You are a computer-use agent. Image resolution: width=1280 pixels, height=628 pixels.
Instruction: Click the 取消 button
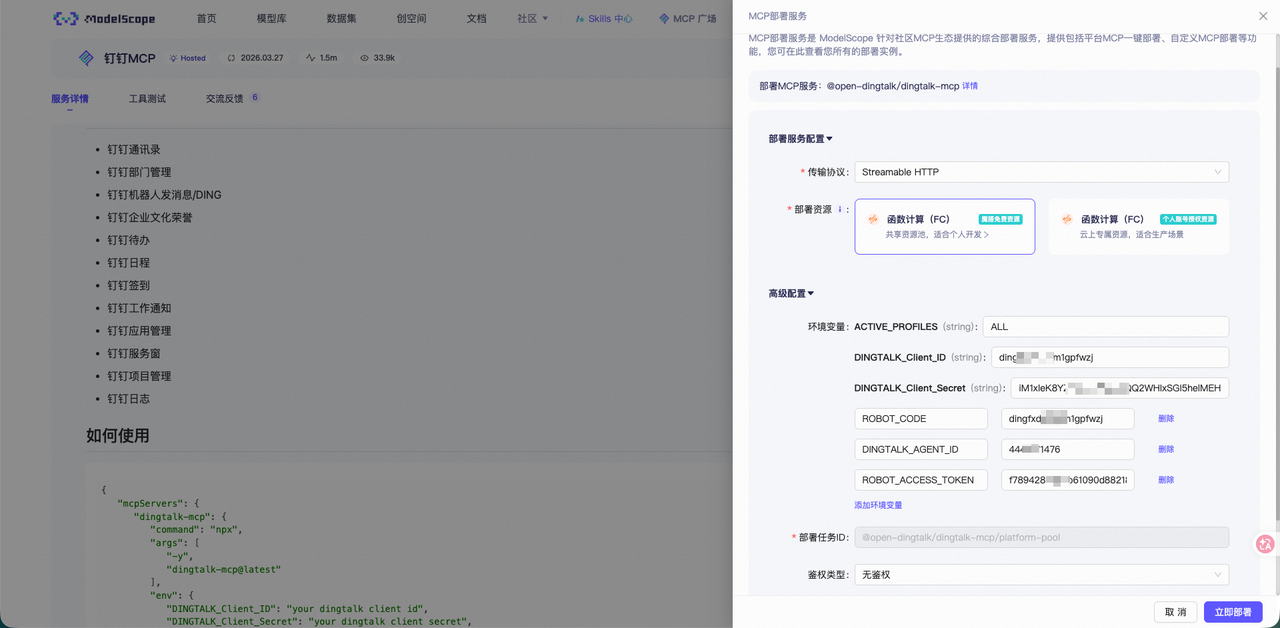[x=1175, y=612]
